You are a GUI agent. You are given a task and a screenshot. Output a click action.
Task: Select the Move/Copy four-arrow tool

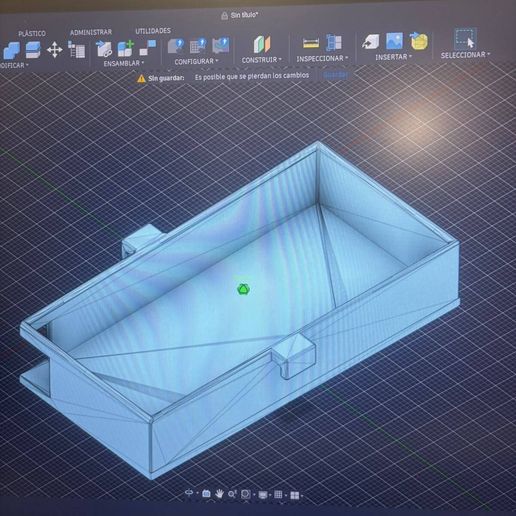coord(55,50)
